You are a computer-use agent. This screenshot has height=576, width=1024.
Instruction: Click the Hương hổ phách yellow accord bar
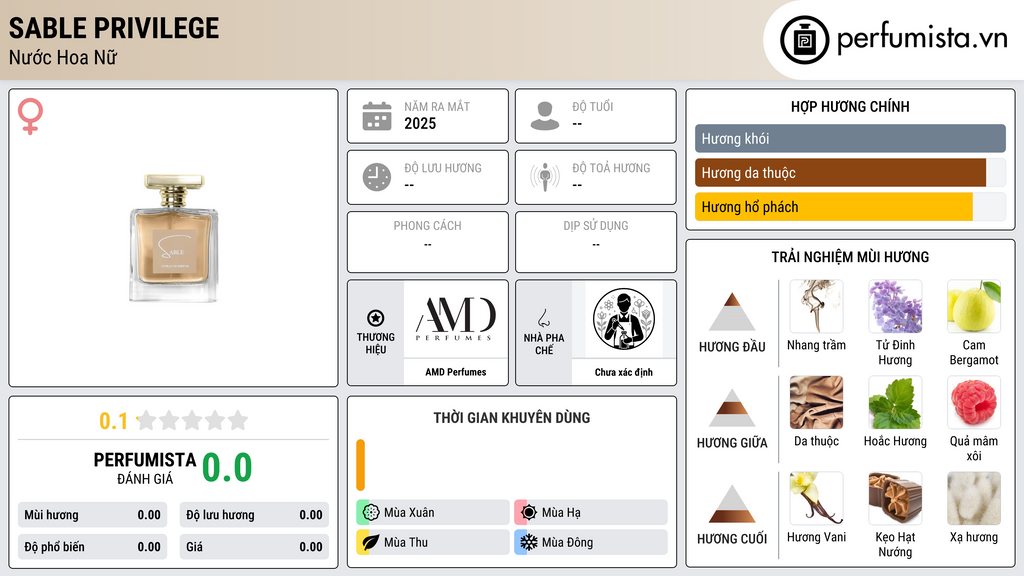tap(834, 207)
